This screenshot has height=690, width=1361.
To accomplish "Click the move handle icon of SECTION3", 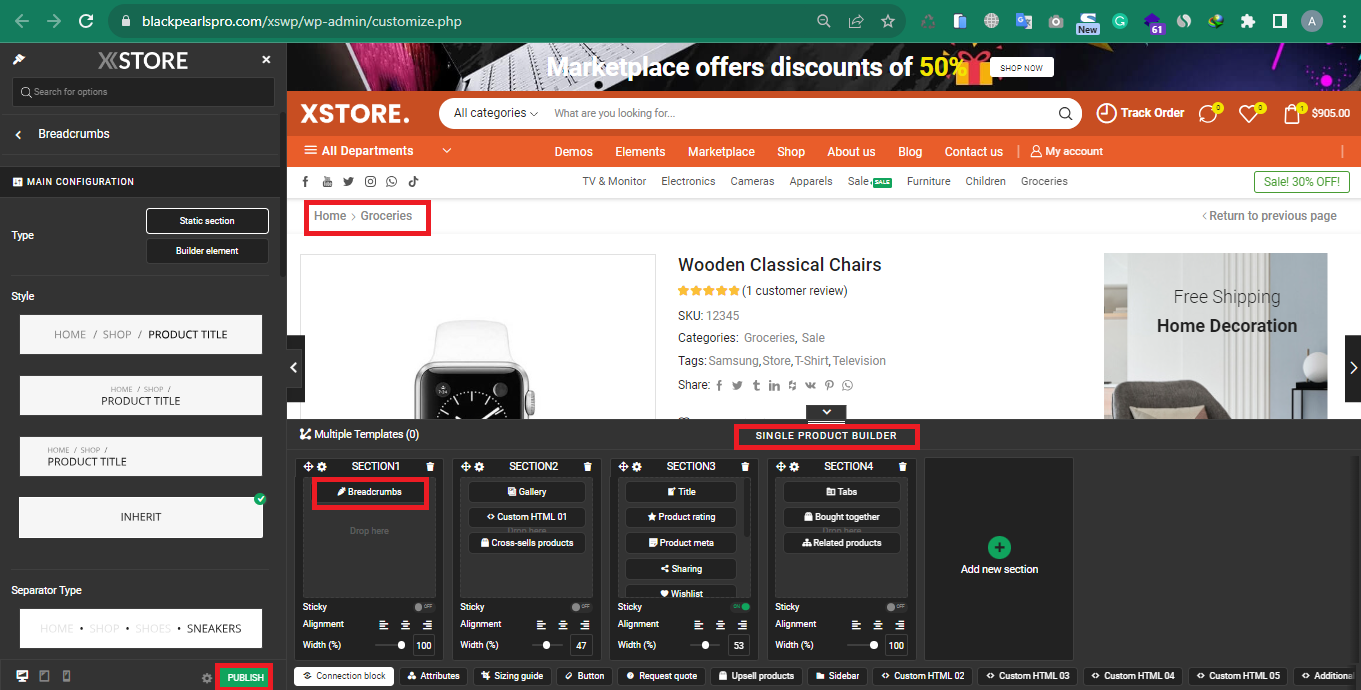I will [623, 466].
